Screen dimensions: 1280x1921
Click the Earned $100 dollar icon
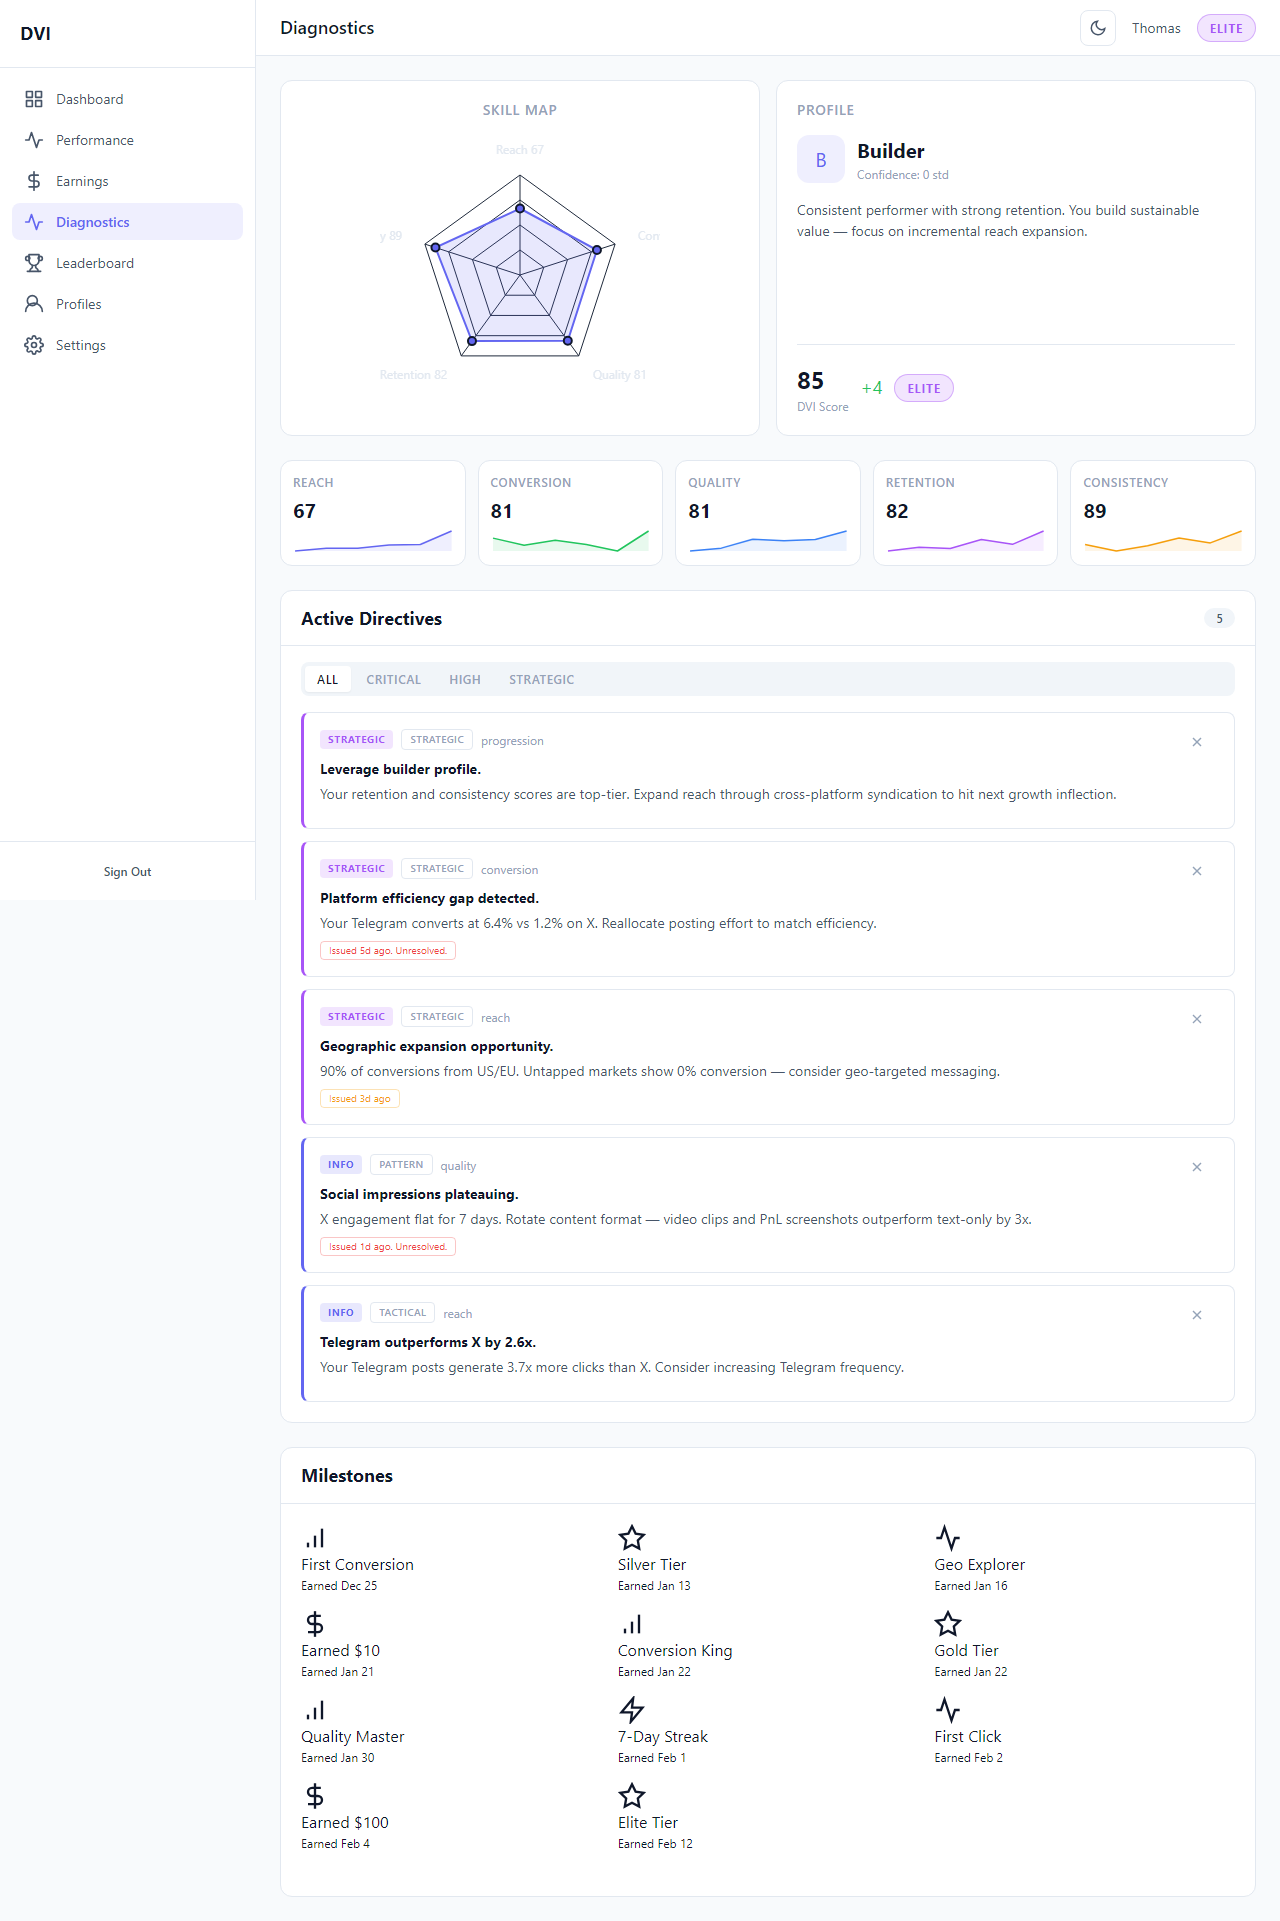point(315,1796)
